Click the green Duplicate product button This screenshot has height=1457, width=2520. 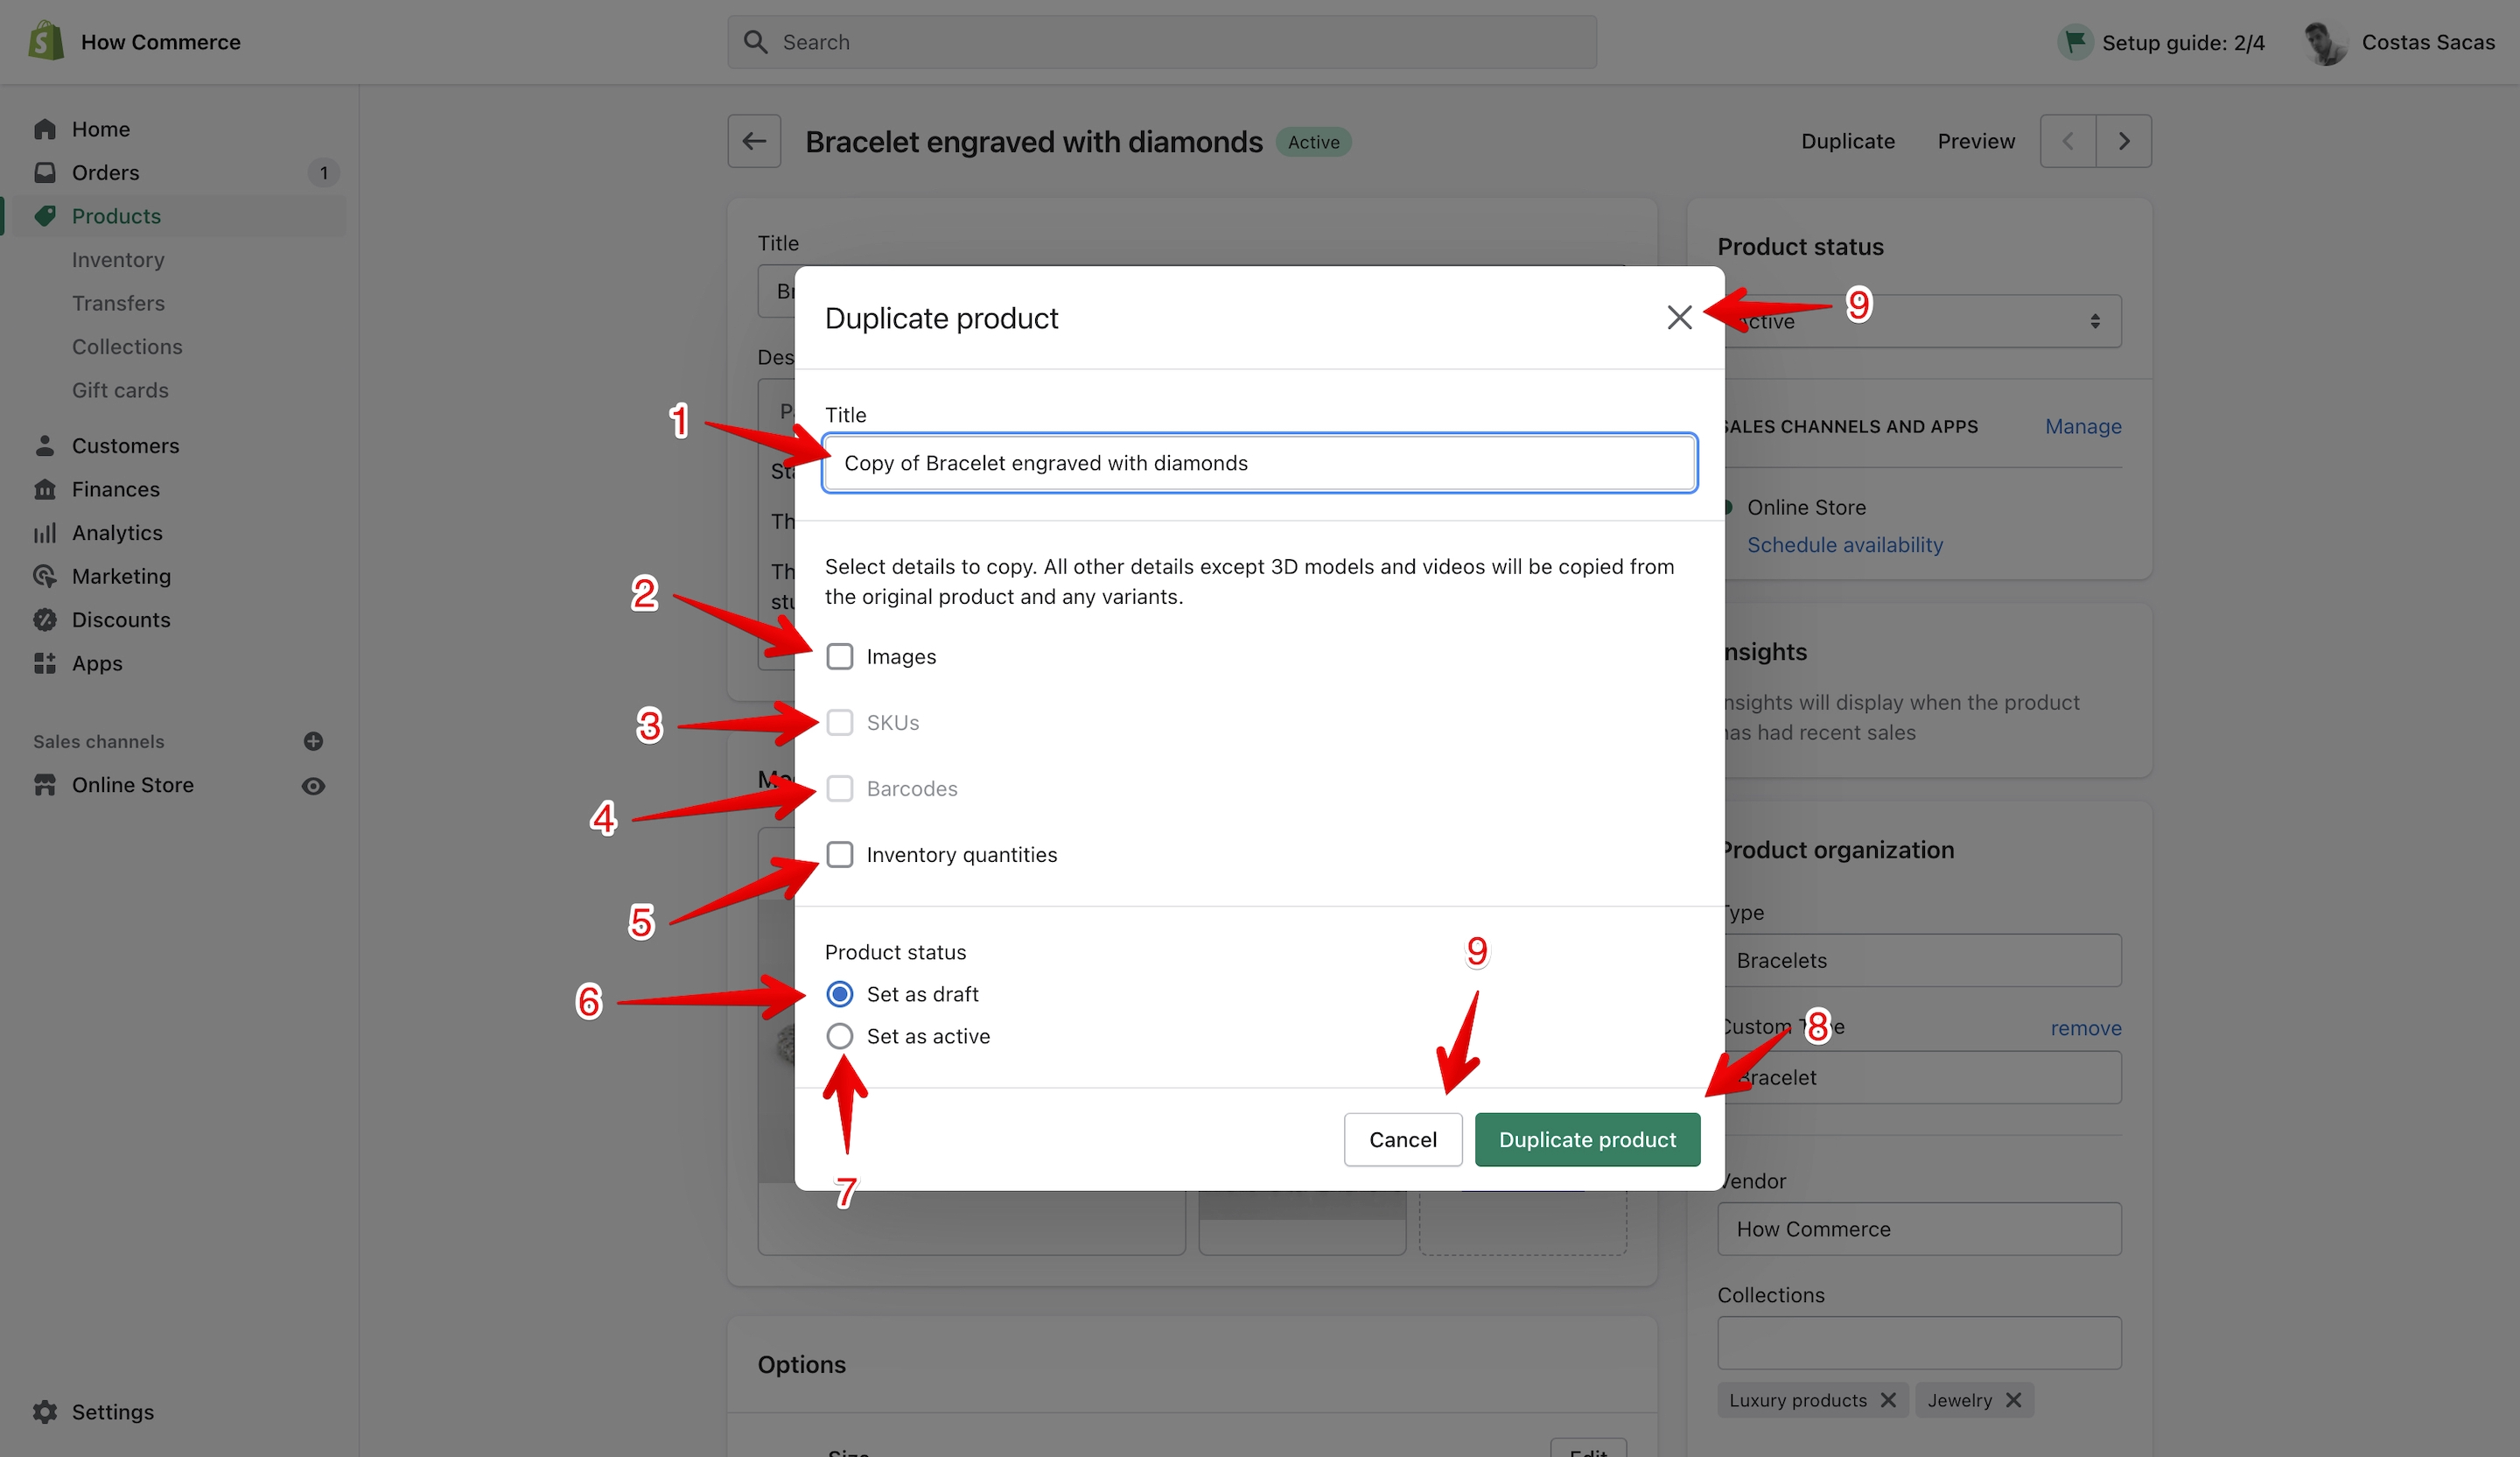(1587, 1139)
